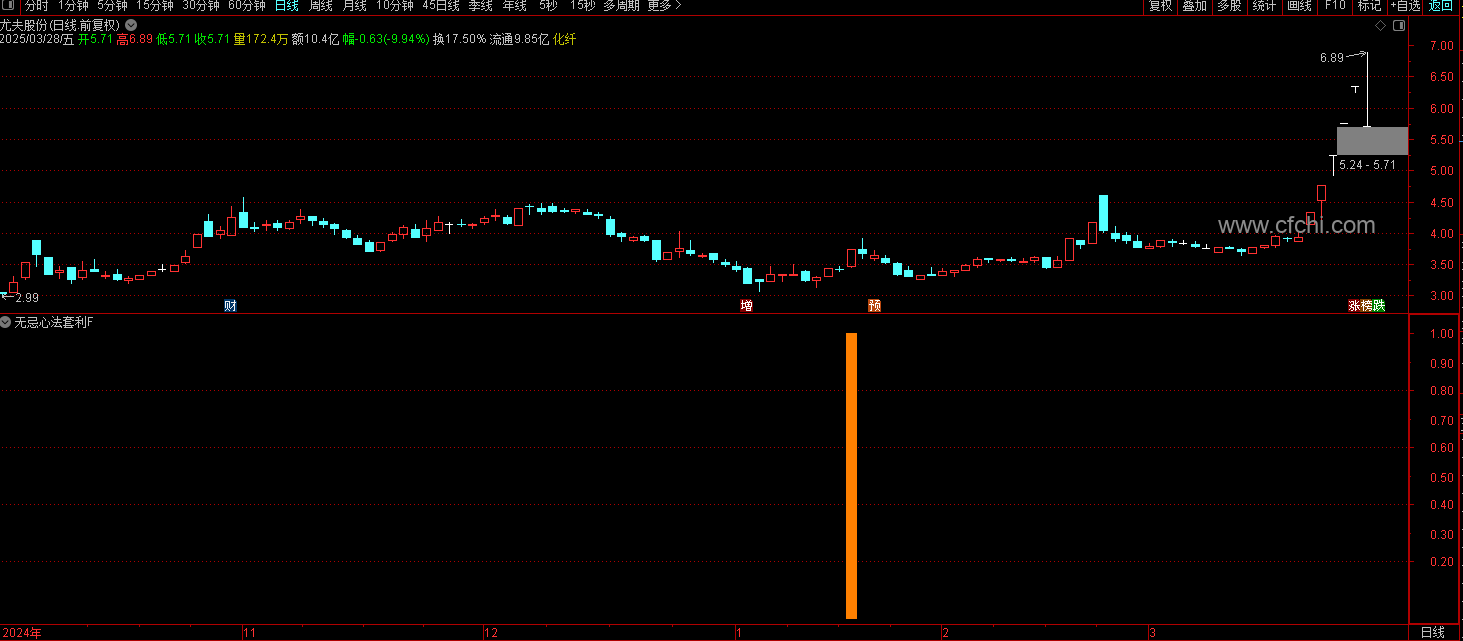Select the 5秒 period tab

click(x=548, y=6)
